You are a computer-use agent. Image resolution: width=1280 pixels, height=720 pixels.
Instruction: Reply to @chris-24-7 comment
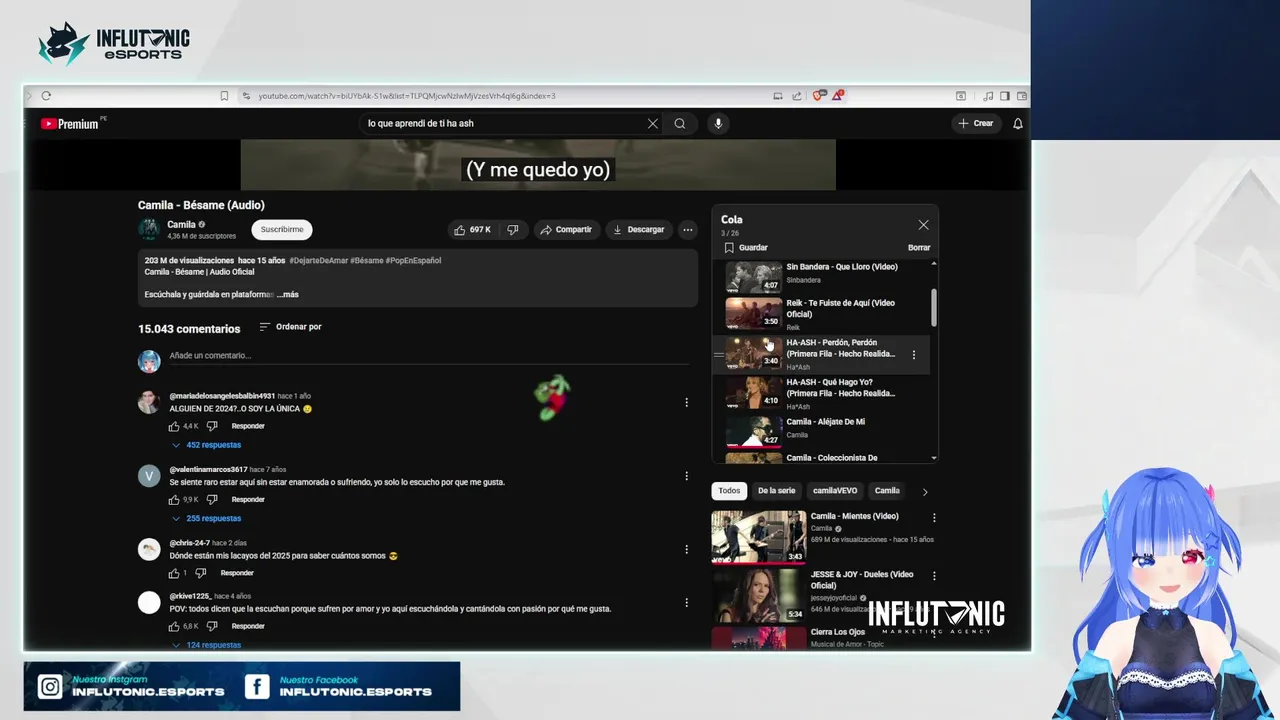pyautogui.click(x=237, y=573)
